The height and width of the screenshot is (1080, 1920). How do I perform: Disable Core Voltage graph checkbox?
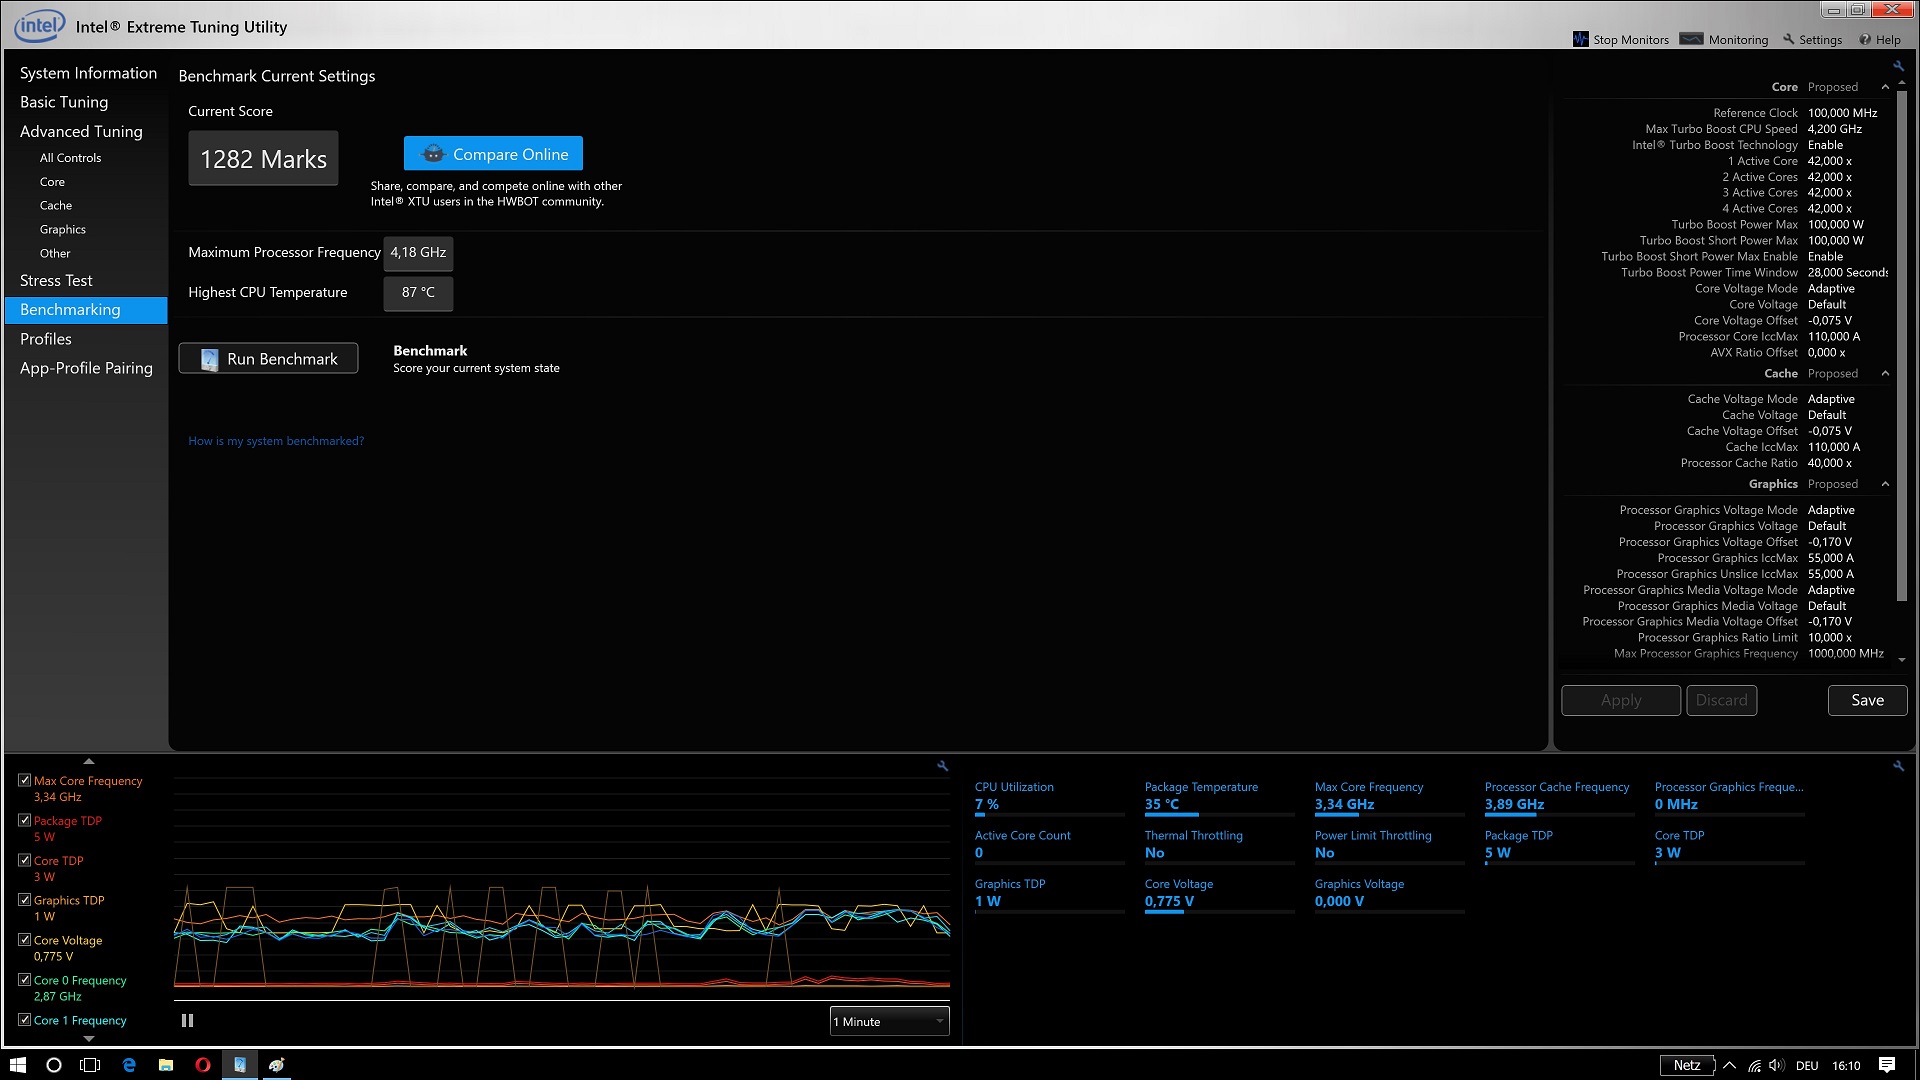25,940
